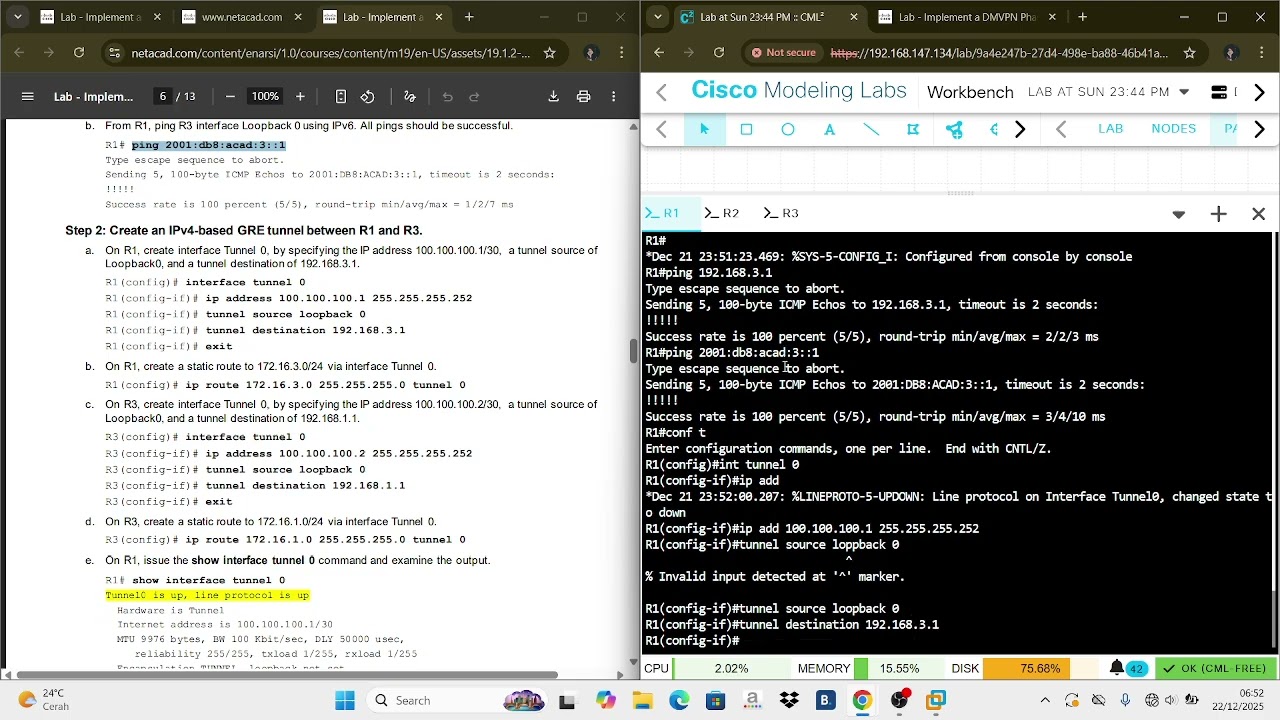
Task: Open site information icon in netacad address bar
Action: click(115, 53)
